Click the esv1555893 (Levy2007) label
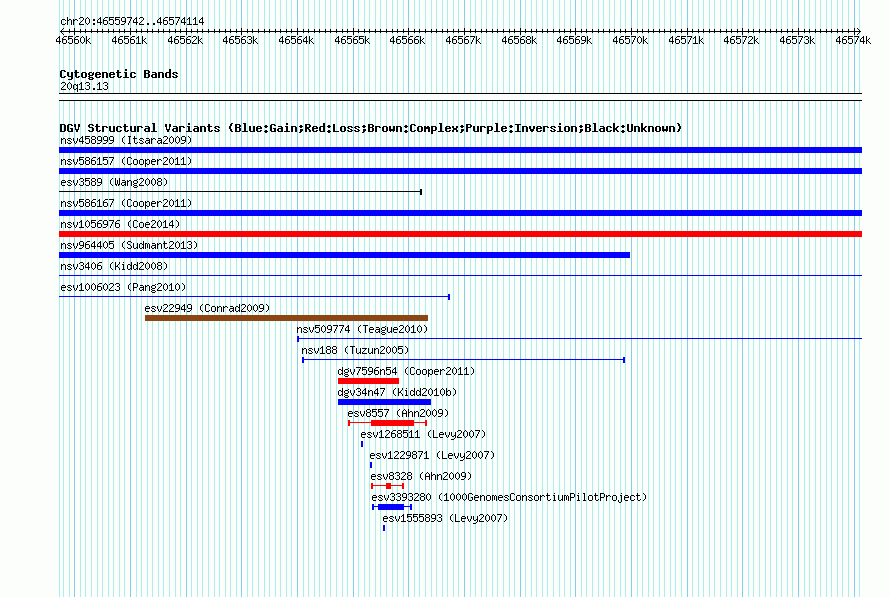Image resolution: width=890 pixels, height=597 pixels. (445, 518)
